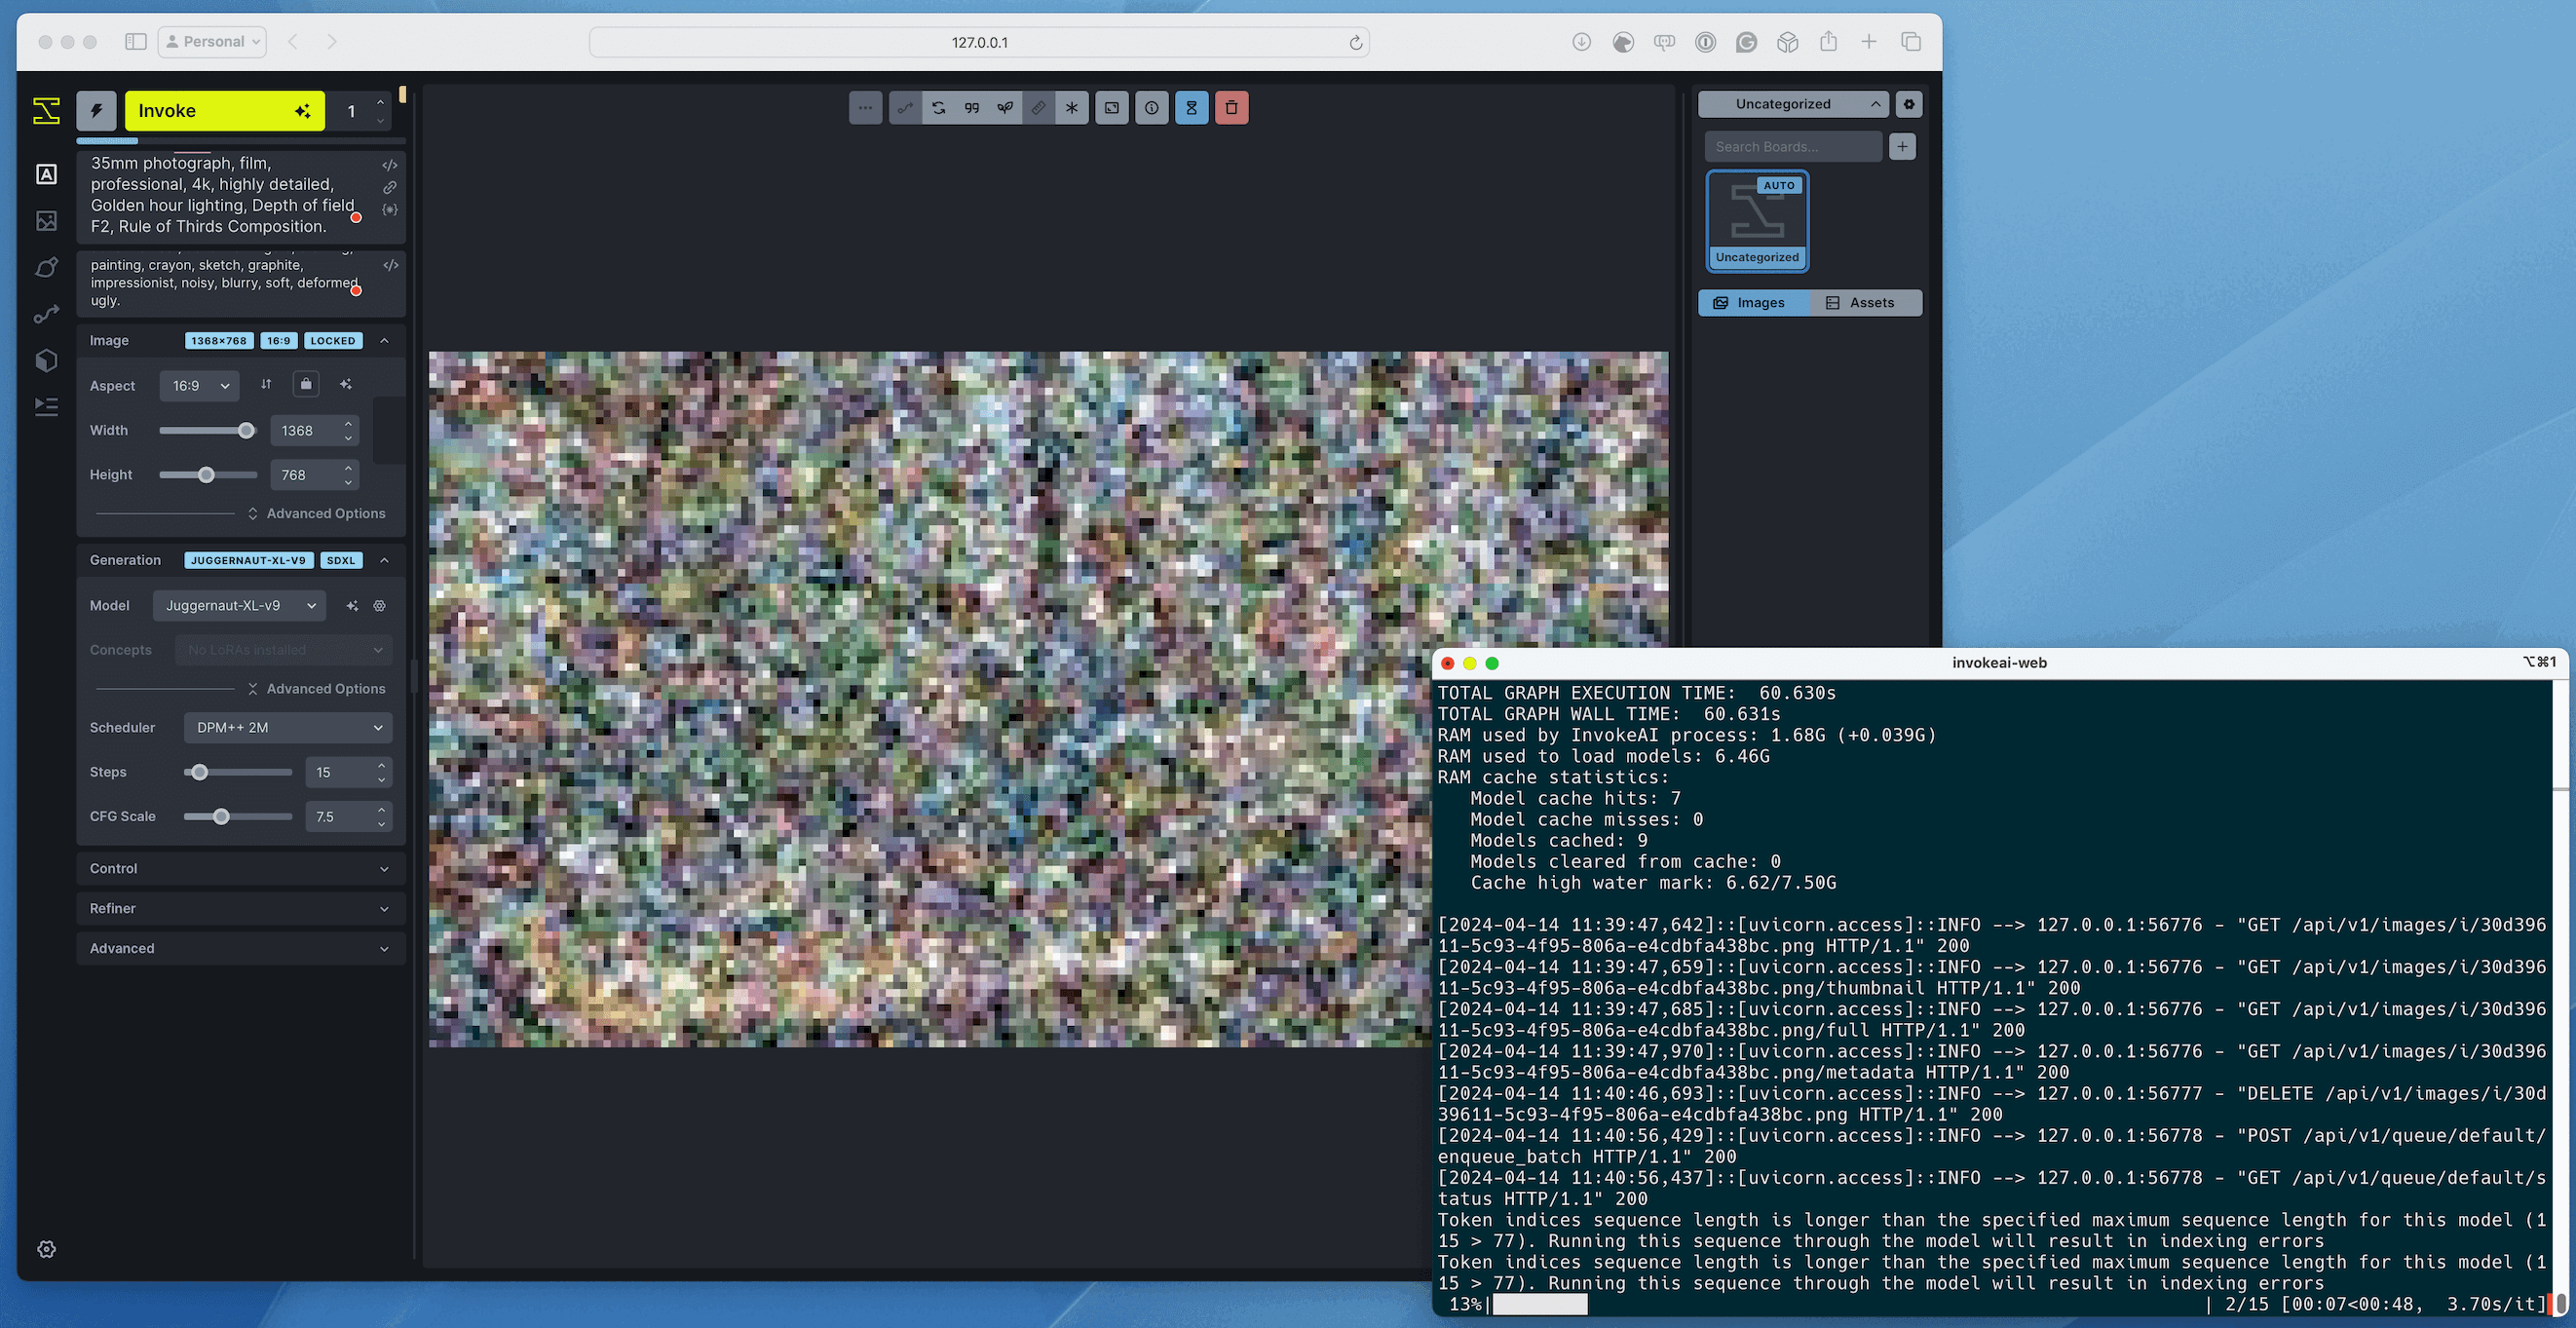Open the Model Manager cube tab
Image resolution: width=2576 pixels, height=1328 pixels.
click(x=46, y=360)
